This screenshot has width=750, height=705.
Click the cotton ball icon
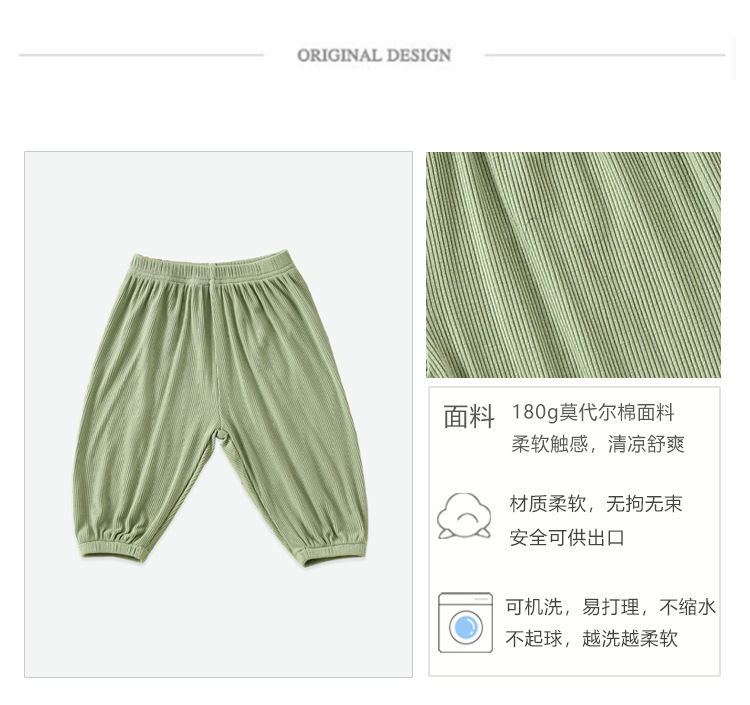tap(464, 517)
